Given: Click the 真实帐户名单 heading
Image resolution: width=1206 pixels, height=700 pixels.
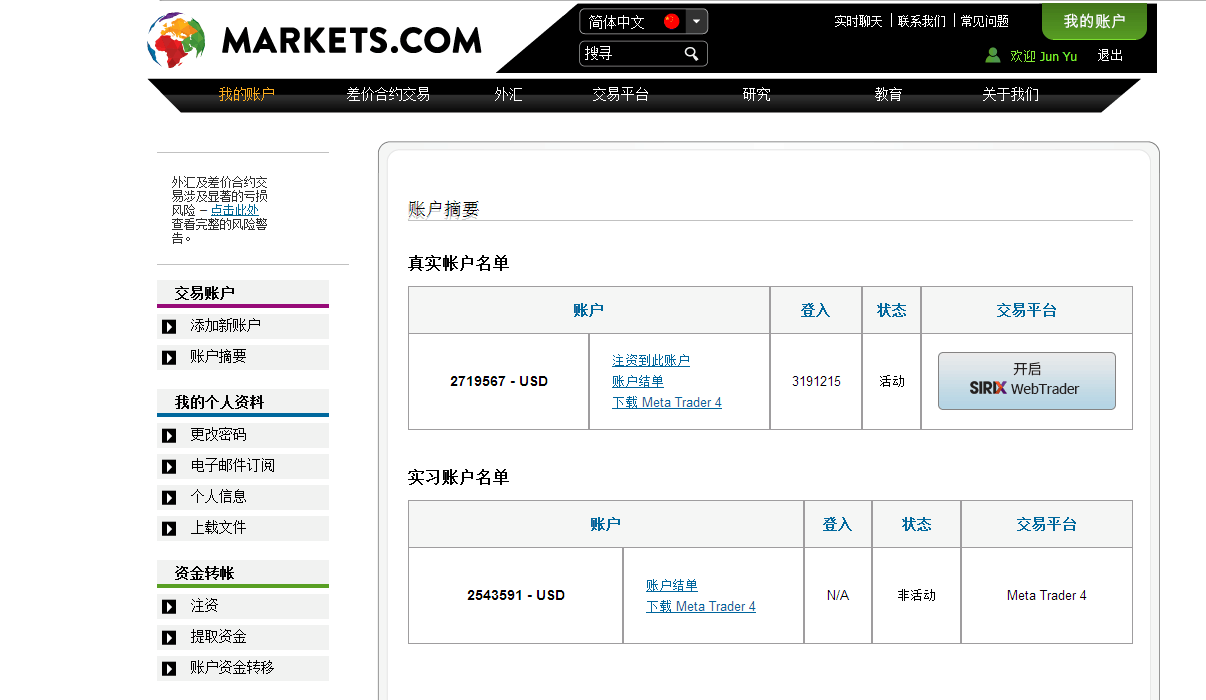Looking at the screenshot, I should pos(459,263).
